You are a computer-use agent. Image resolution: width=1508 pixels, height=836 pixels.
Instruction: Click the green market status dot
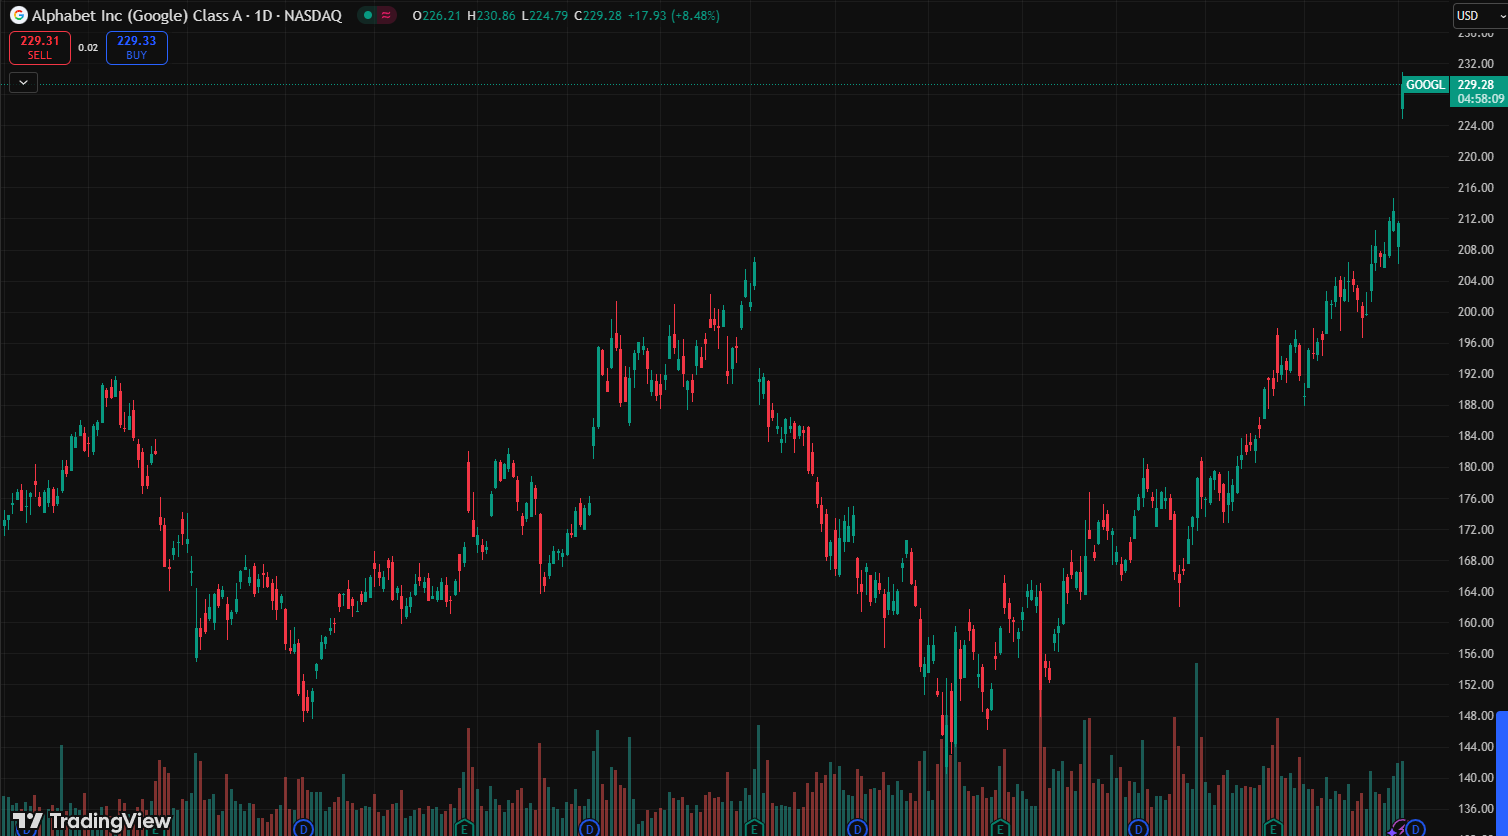[368, 16]
